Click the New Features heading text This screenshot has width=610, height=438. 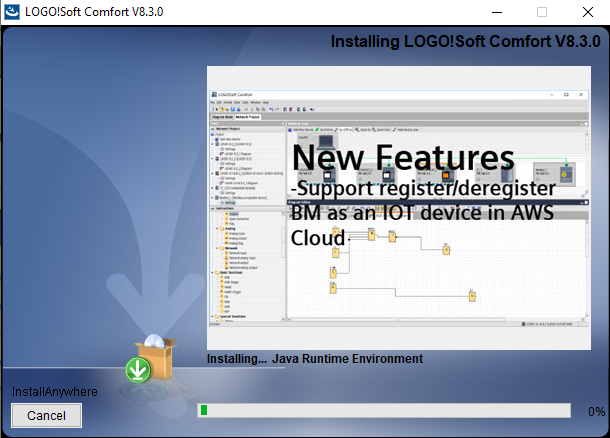click(x=403, y=158)
